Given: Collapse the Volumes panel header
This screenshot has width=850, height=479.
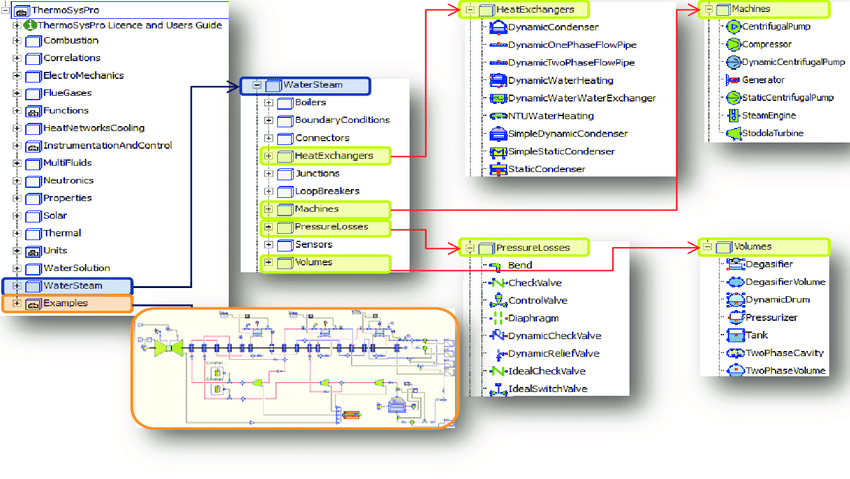Looking at the screenshot, I should (707, 247).
